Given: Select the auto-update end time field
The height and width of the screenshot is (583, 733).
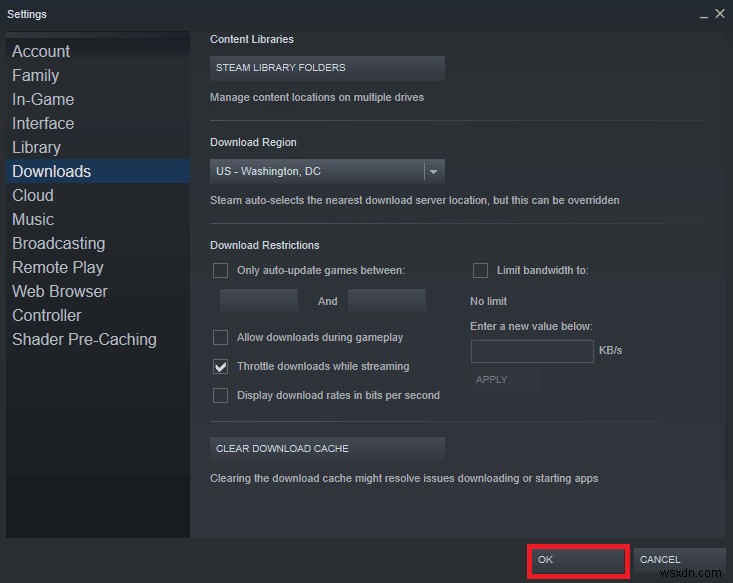Looking at the screenshot, I should pos(387,301).
